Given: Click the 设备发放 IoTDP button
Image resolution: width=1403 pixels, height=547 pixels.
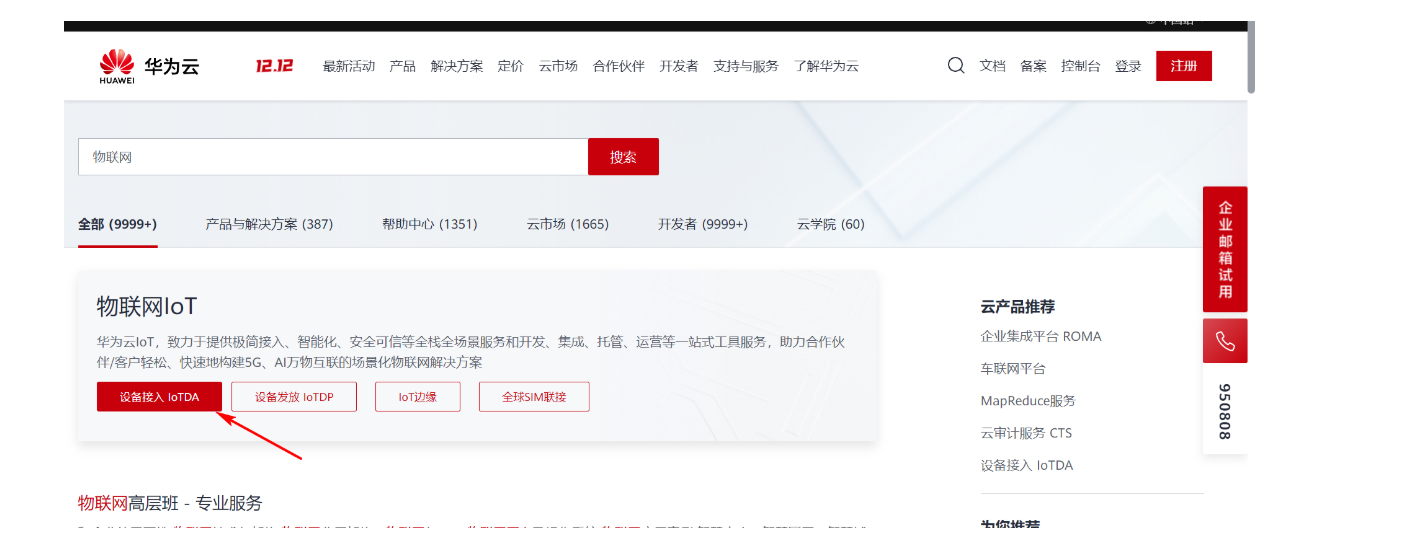Looking at the screenshot, I should click(x=294, y=397).
